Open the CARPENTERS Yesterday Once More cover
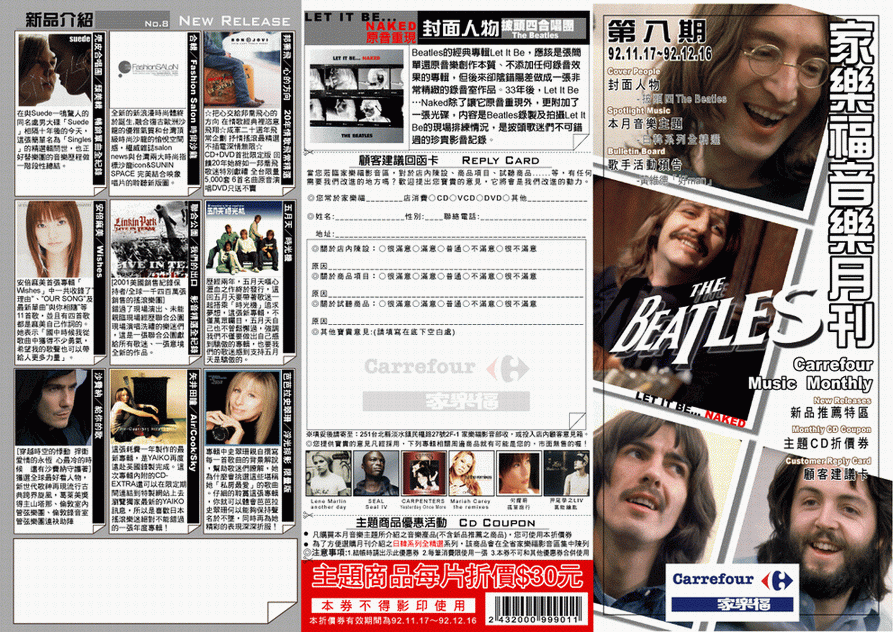 pos(423,474)
